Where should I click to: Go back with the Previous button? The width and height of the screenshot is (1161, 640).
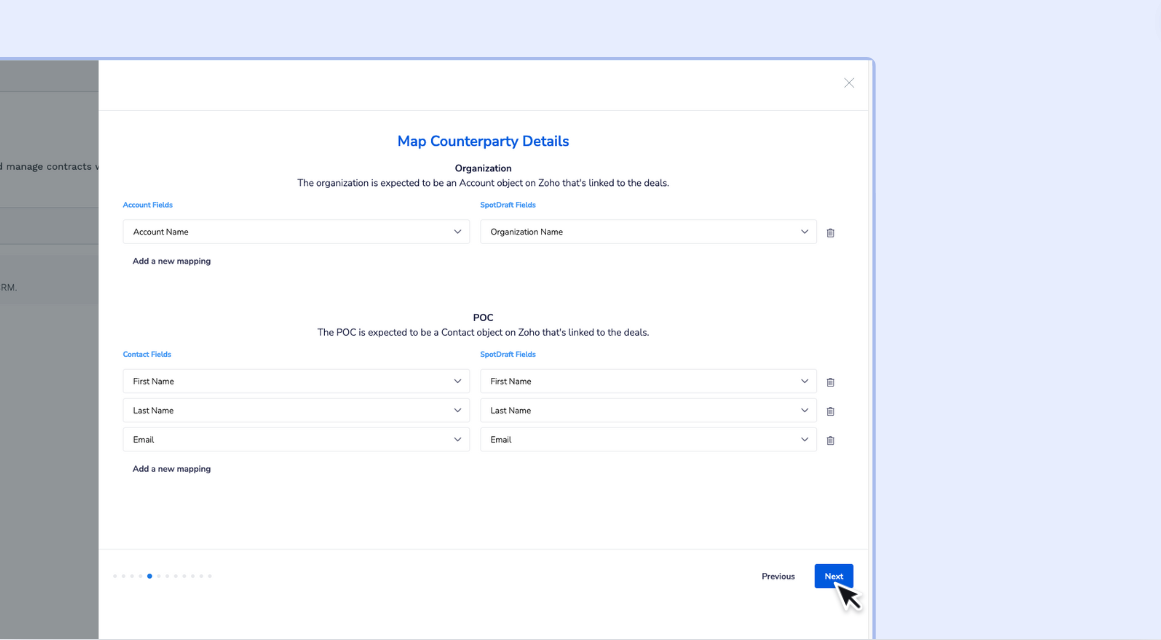pyautogui.click(x=778, y=576)
